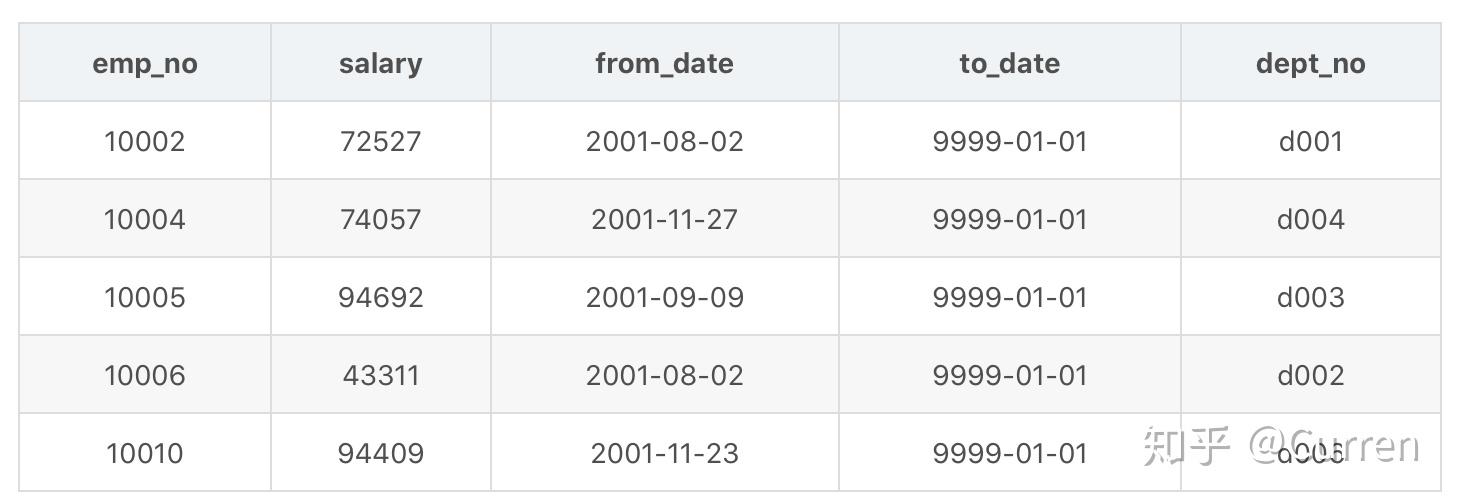
Task: Click the department cell d003
Action: coord(1310,297)
